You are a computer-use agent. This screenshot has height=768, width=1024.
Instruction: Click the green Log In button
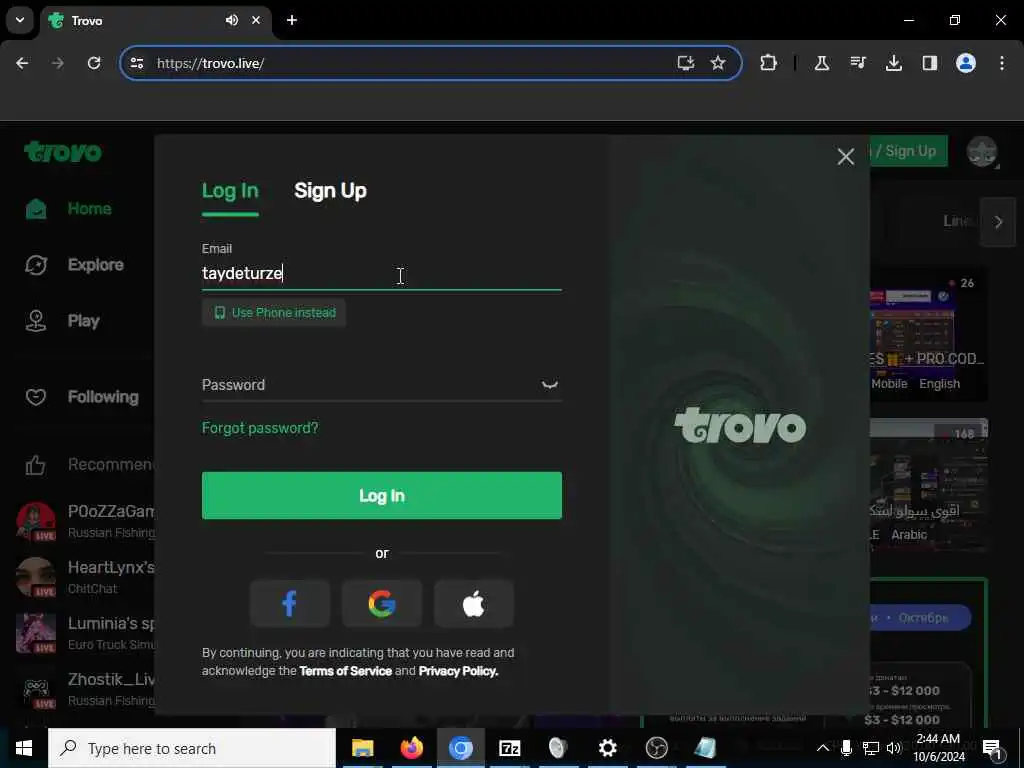pyautogui.click(x=381, y=496)
